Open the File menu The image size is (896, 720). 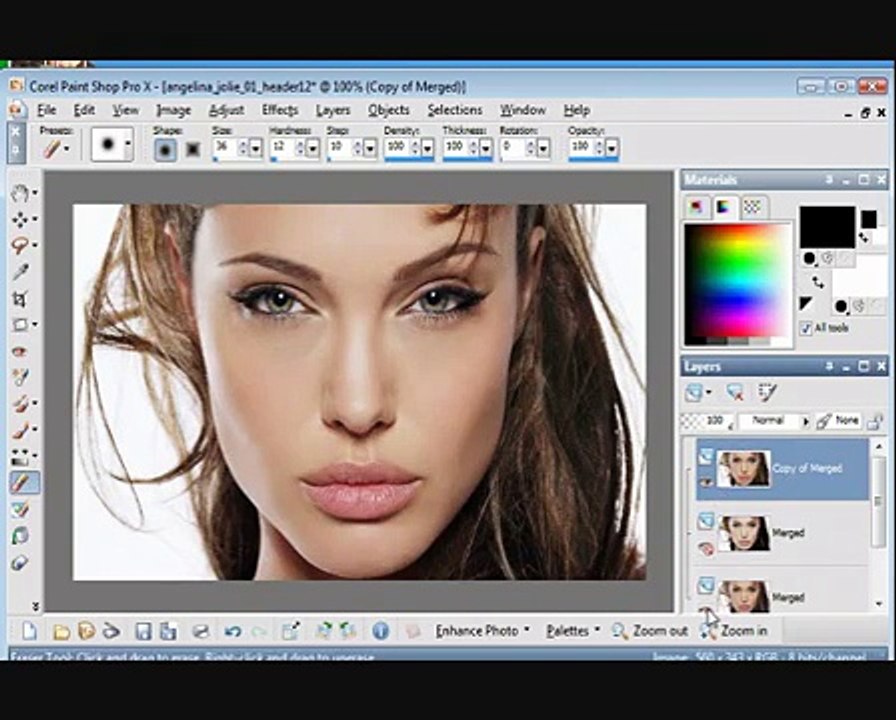(x=47, y=110)
